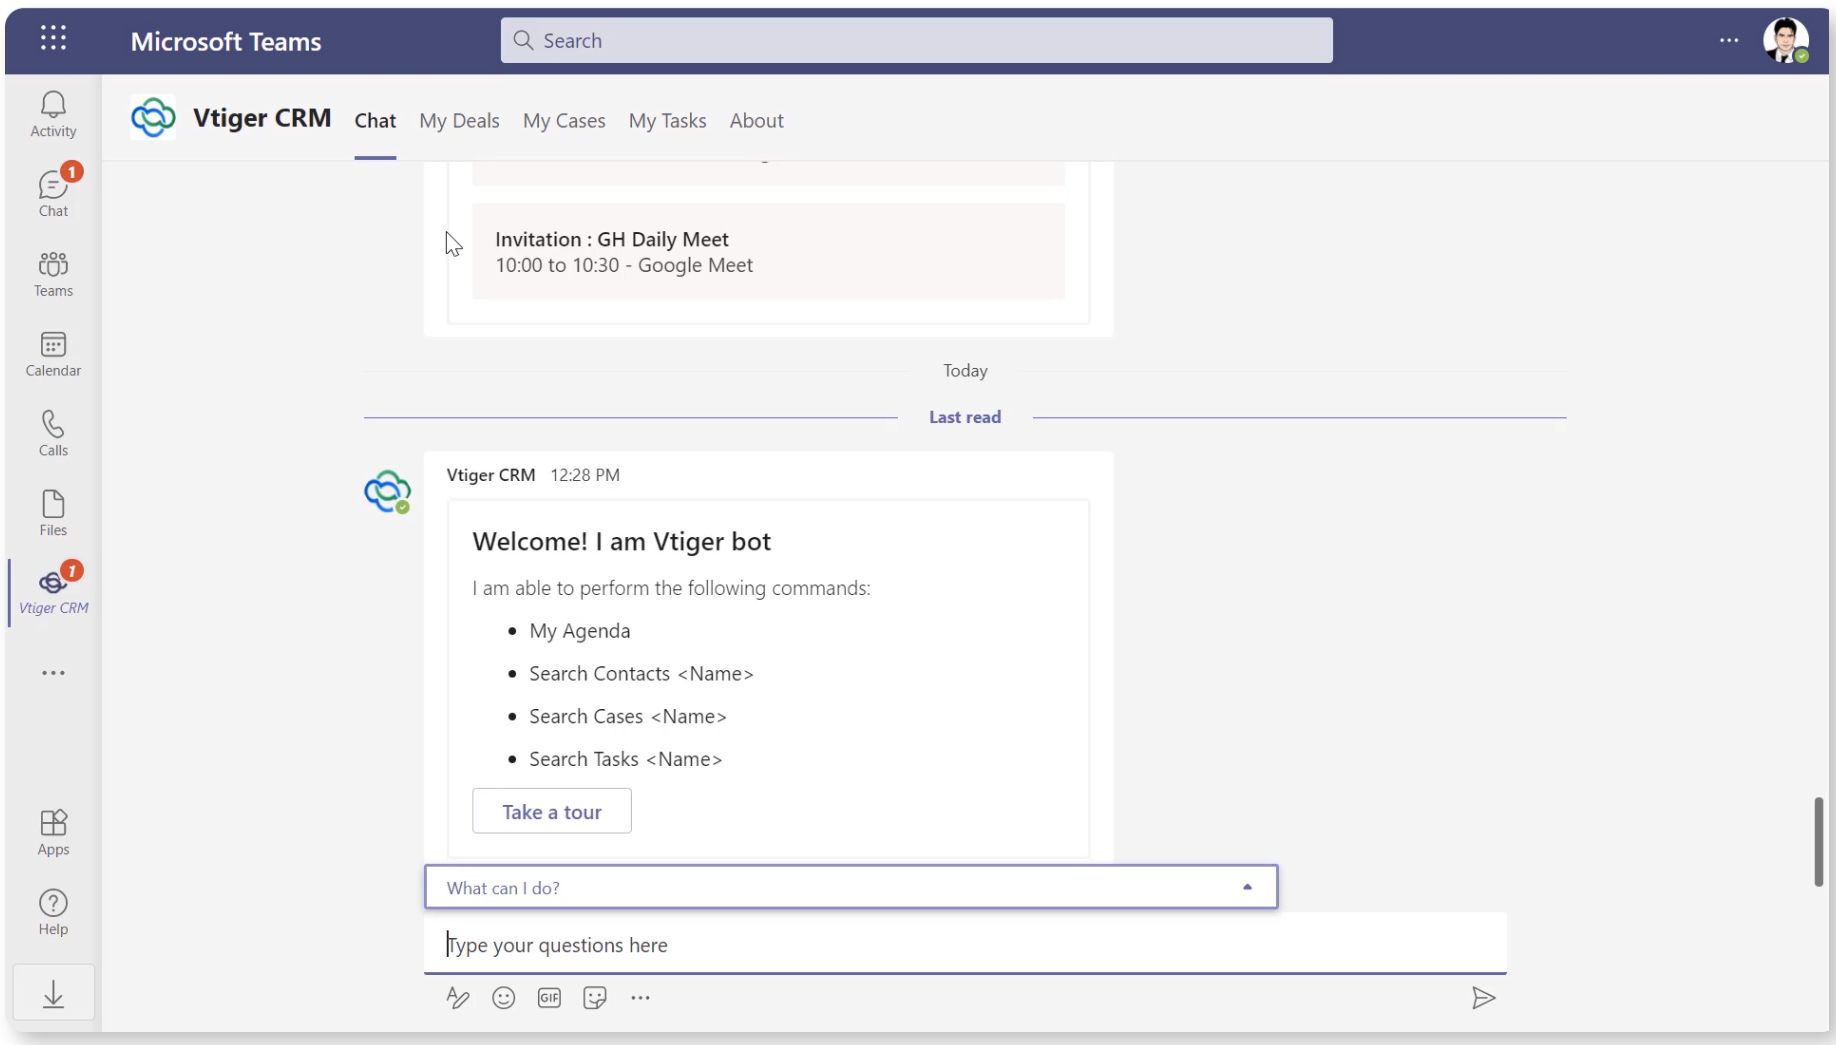
Task: Focus the Type your questions here box
Action: pyautogui.click(x=965, y=944)
